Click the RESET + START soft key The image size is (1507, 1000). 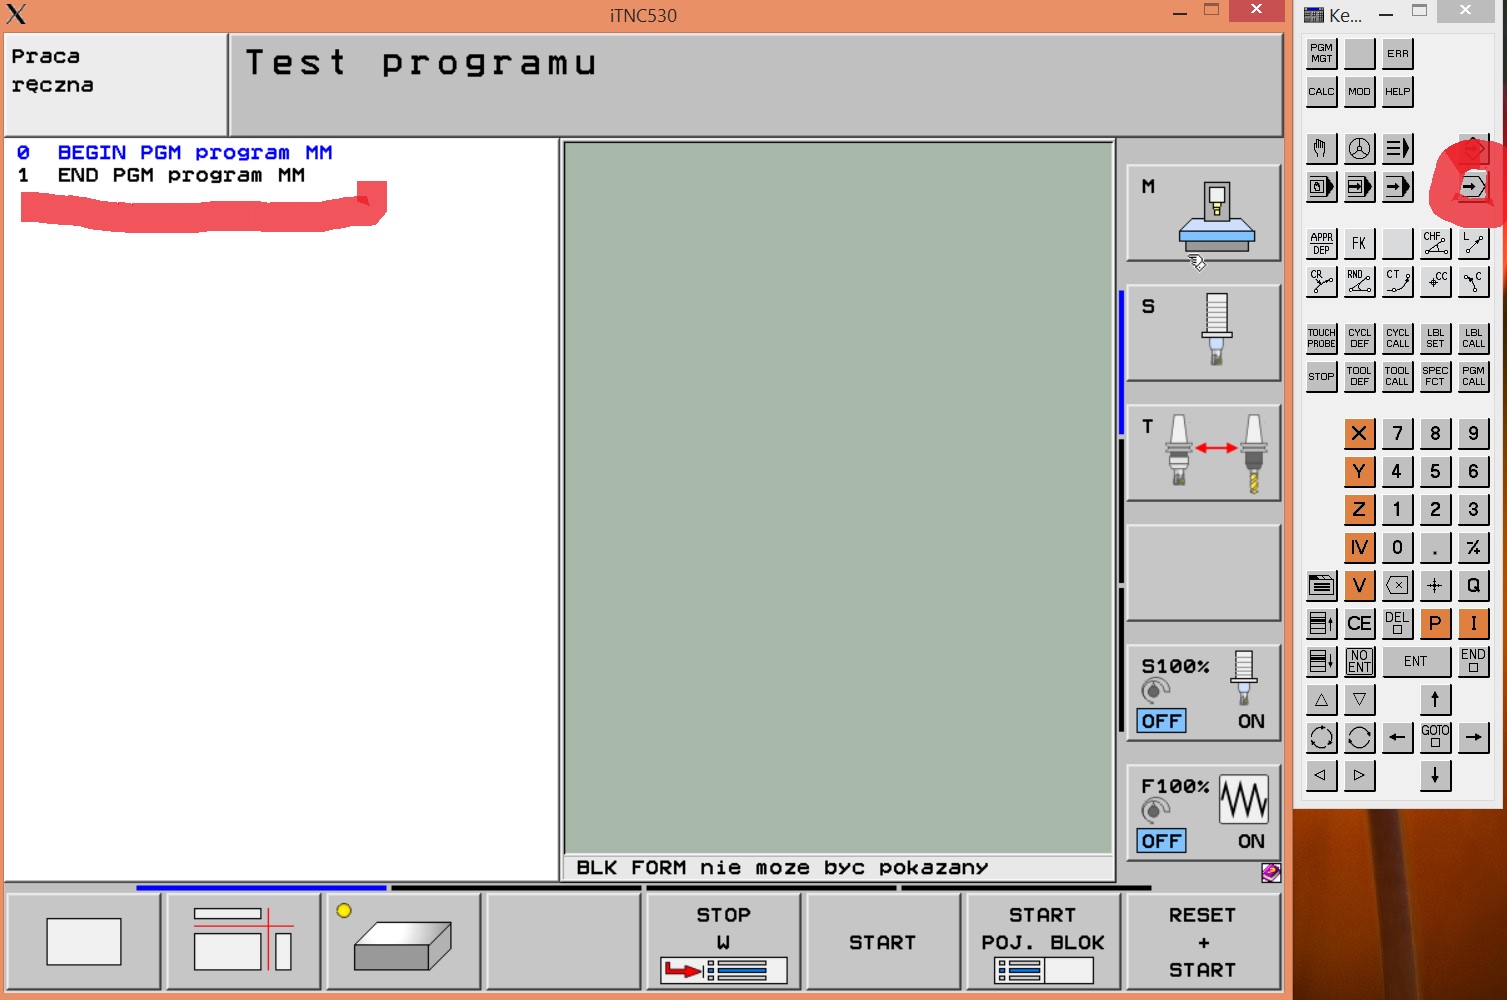(x=1203, y=942)
